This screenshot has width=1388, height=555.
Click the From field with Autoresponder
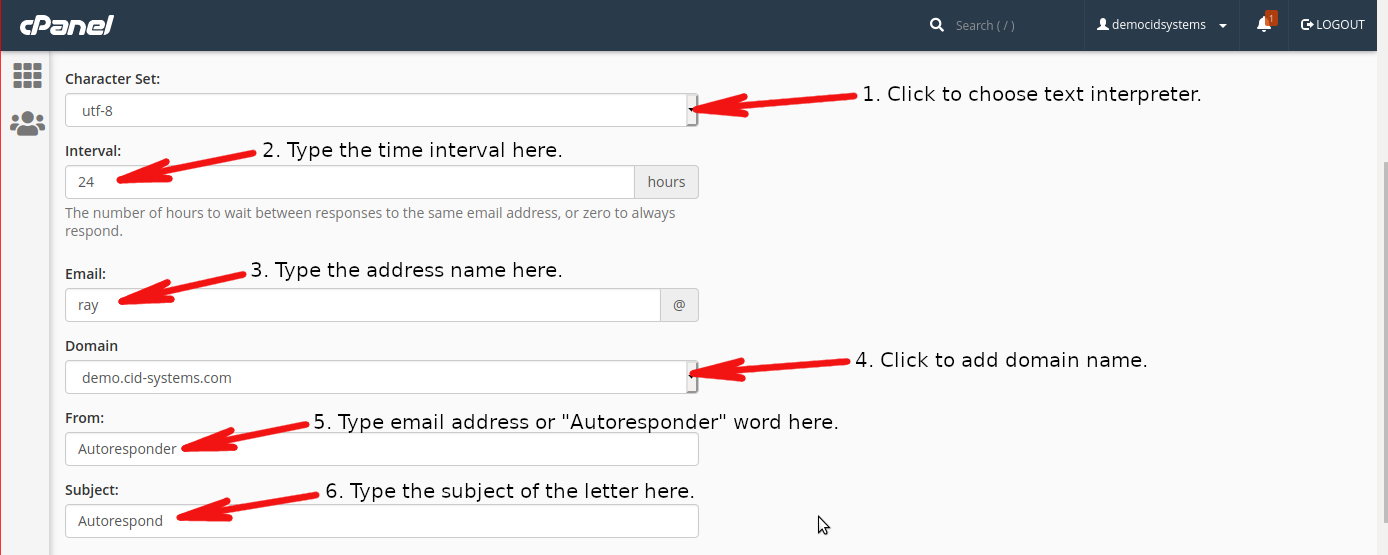[x=382, y=449]
